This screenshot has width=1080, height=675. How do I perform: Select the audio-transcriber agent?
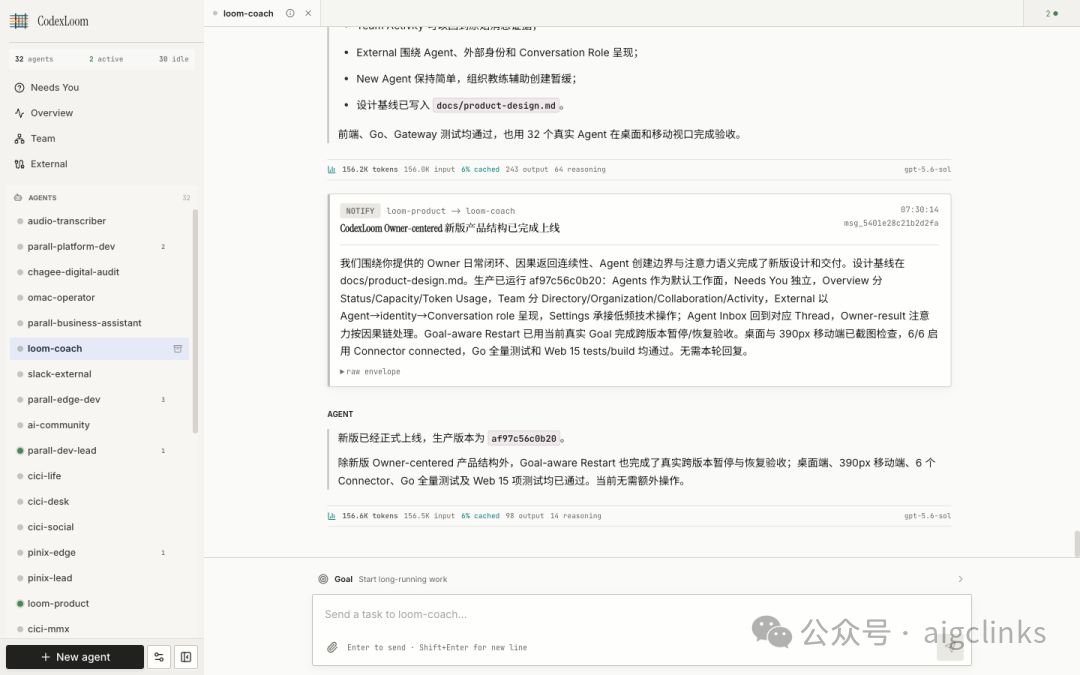[99, 221]
